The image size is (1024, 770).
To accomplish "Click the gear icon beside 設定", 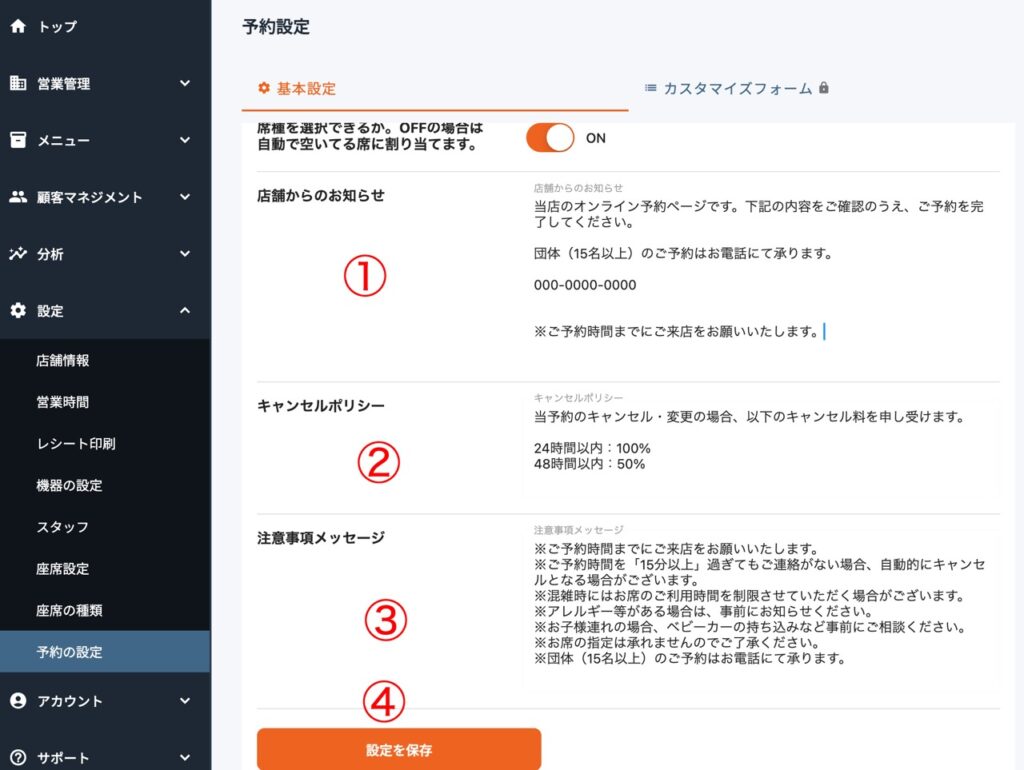I will (x=17, y=311).
